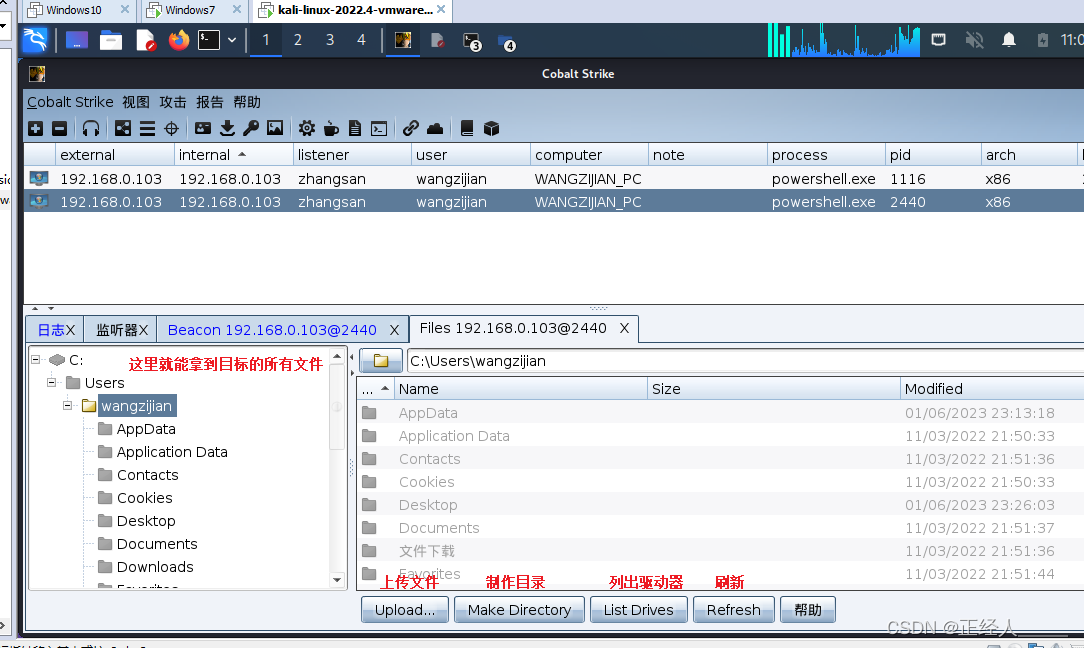Screen dimensions: 1084x648
Task: Open Kali dragon application menu
Action: 35,40
